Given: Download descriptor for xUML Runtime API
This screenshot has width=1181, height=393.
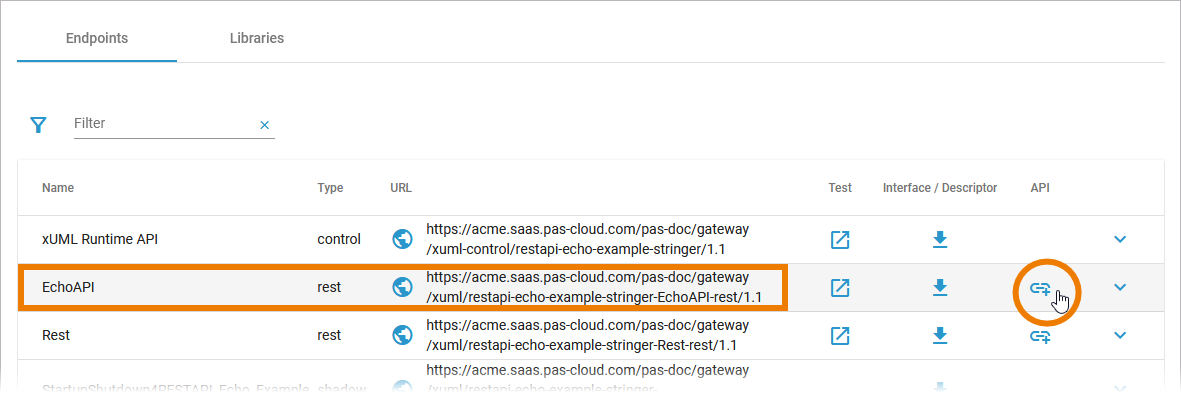Looking at the screenshot, I should click(939, 239).
